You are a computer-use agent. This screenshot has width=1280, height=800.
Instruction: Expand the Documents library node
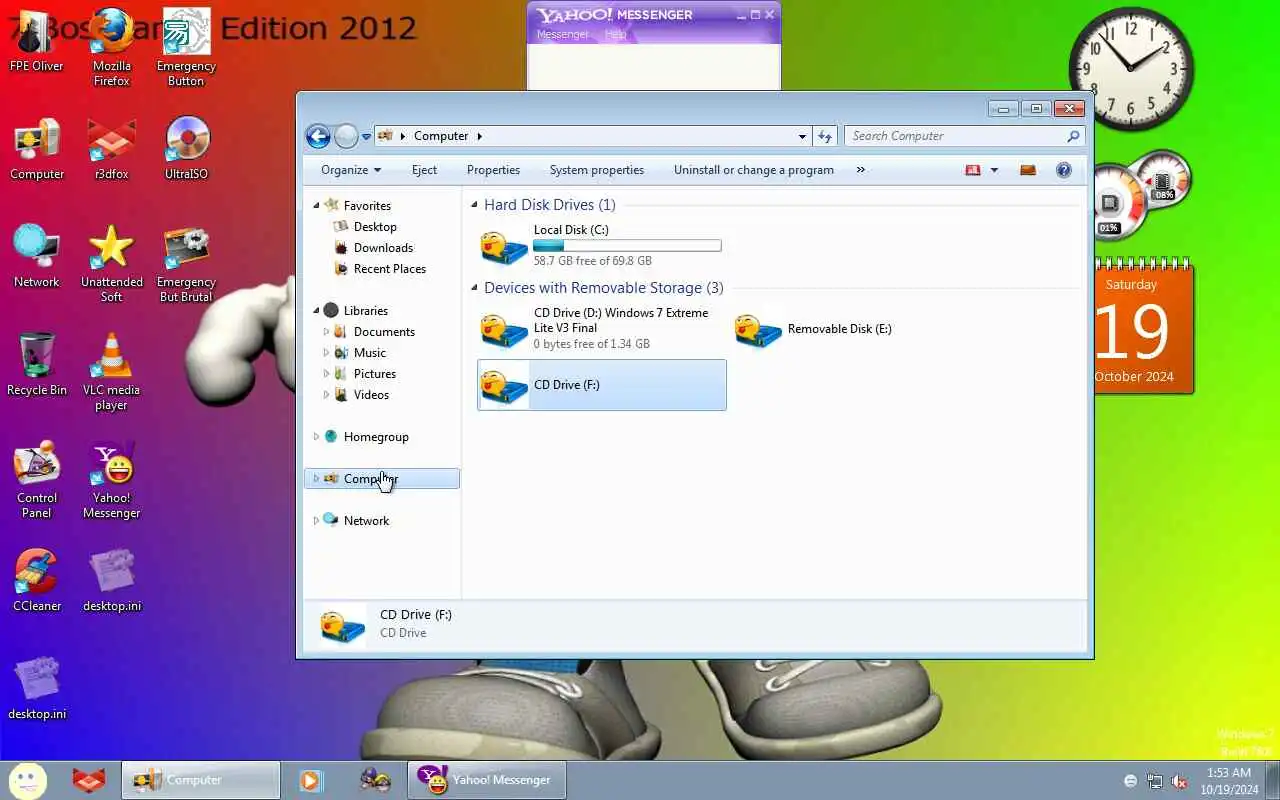pos(326,332)
